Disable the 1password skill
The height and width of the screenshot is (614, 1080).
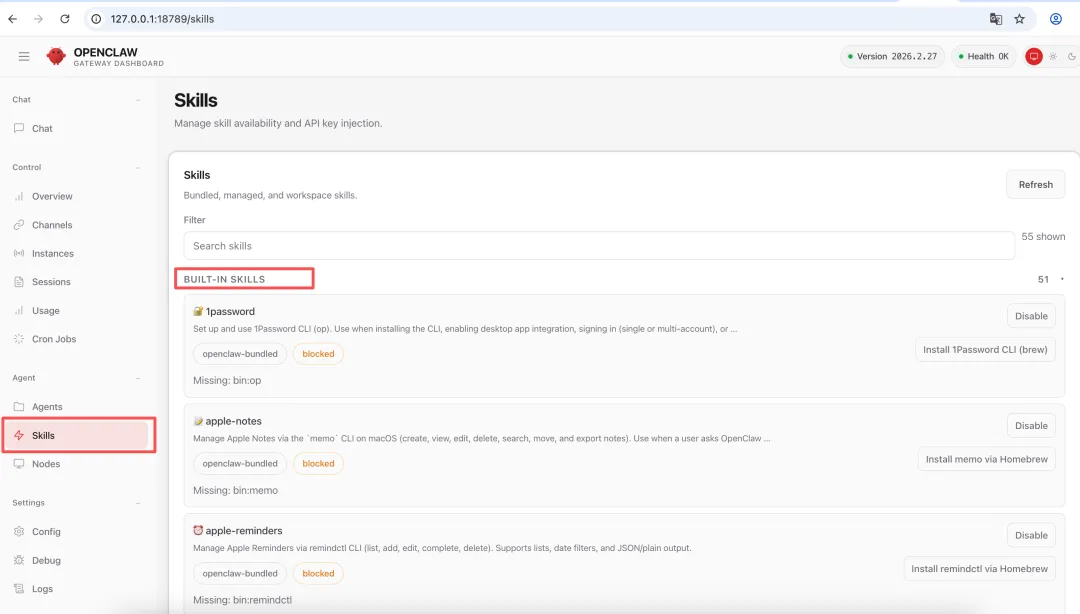[1031, 316]
